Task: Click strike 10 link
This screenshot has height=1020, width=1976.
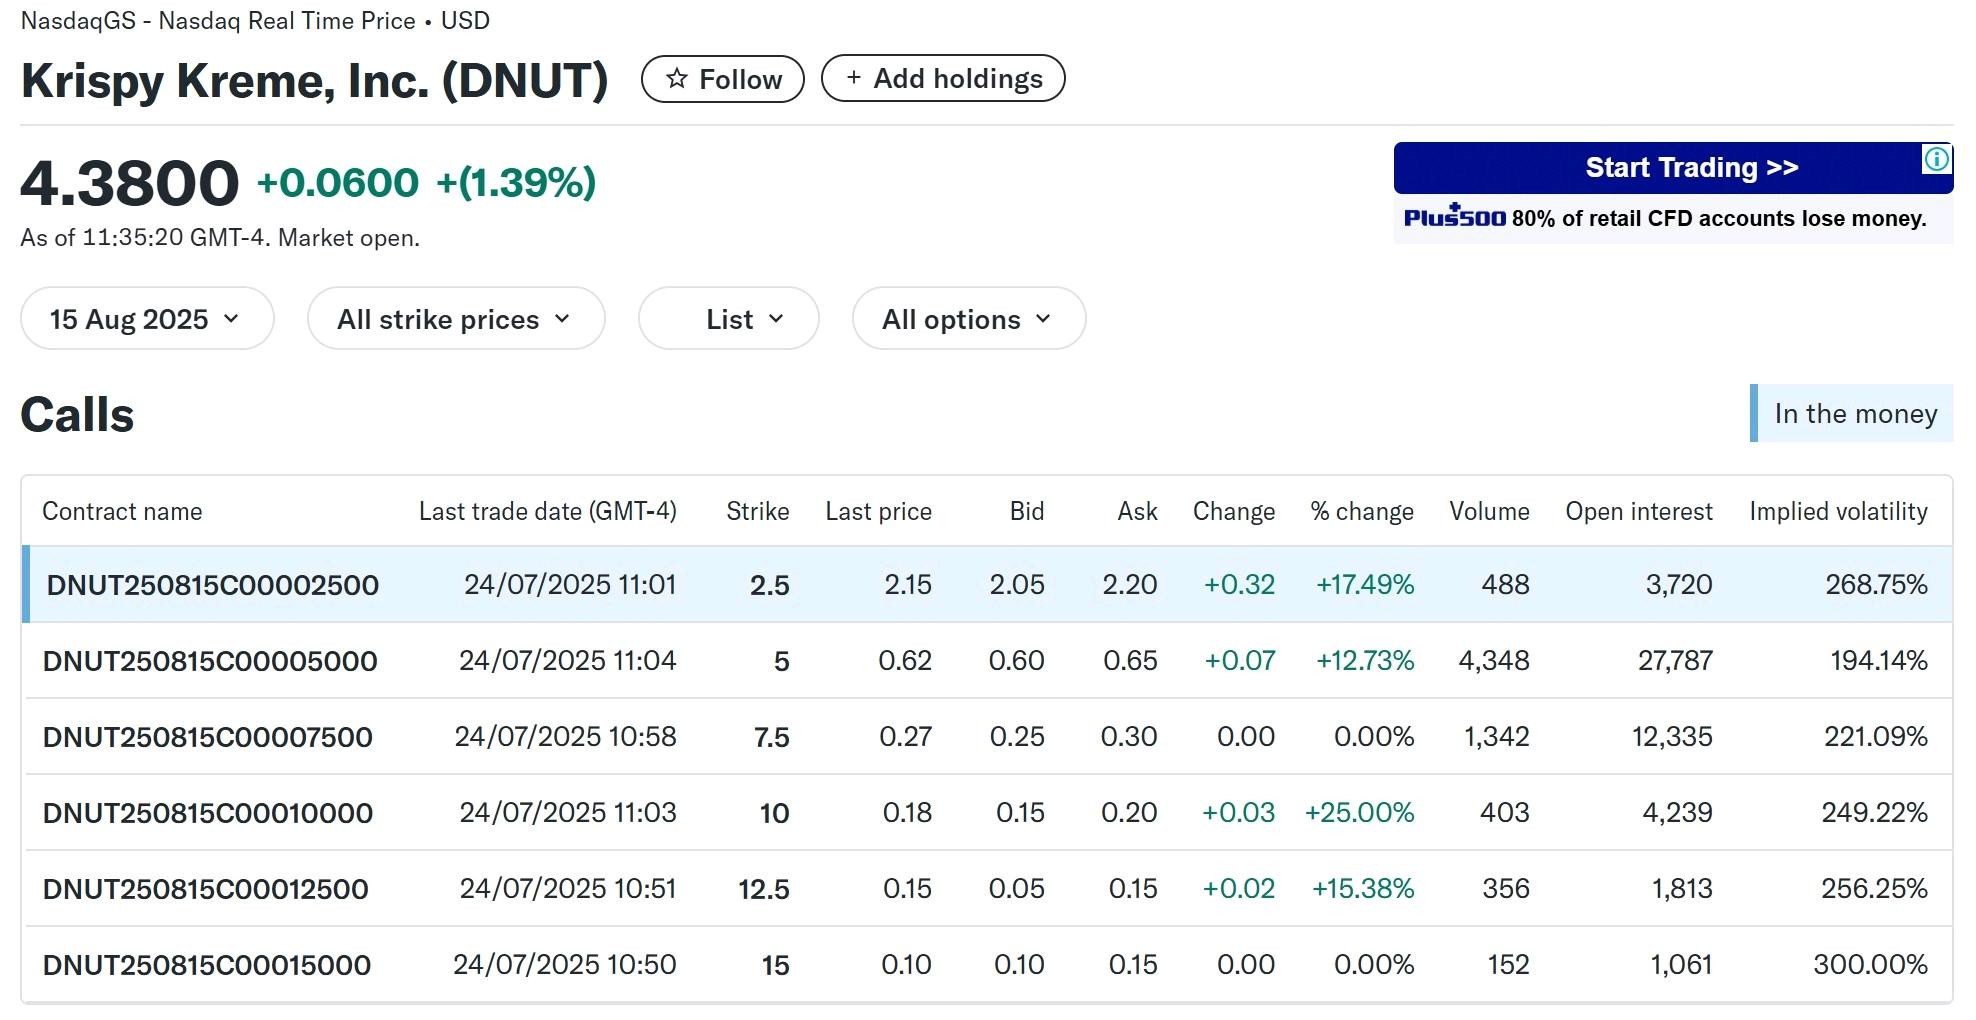Action: tap(775, 813)
